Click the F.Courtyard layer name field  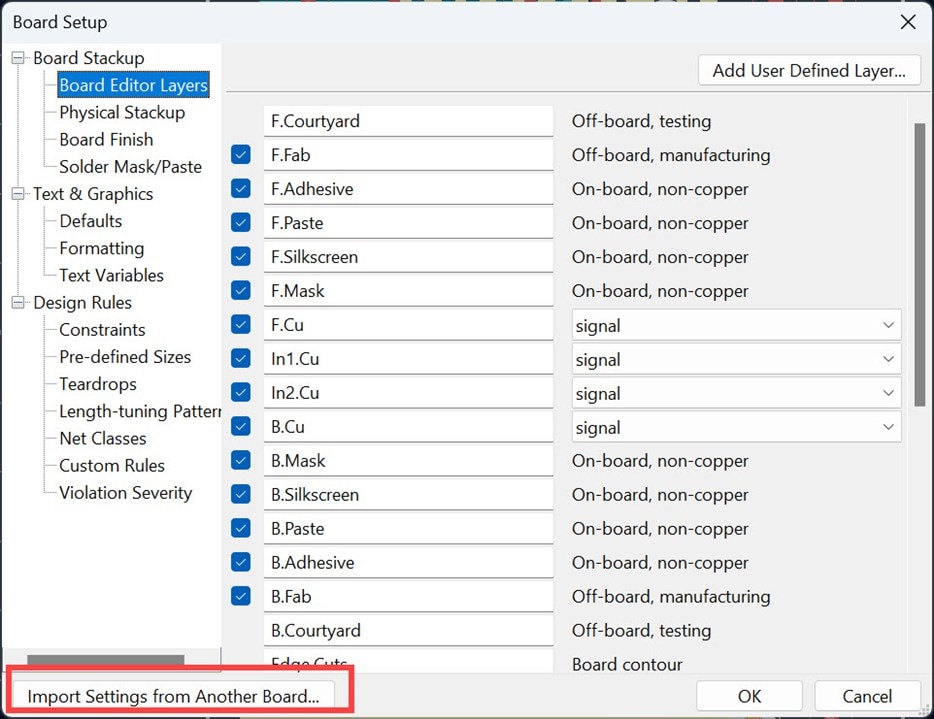tap(408, 121)
